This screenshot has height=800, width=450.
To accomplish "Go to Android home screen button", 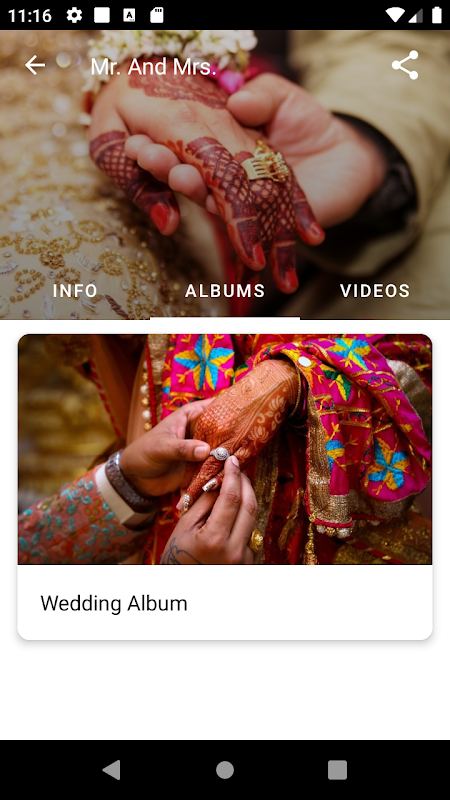I will tap(225, 770).
